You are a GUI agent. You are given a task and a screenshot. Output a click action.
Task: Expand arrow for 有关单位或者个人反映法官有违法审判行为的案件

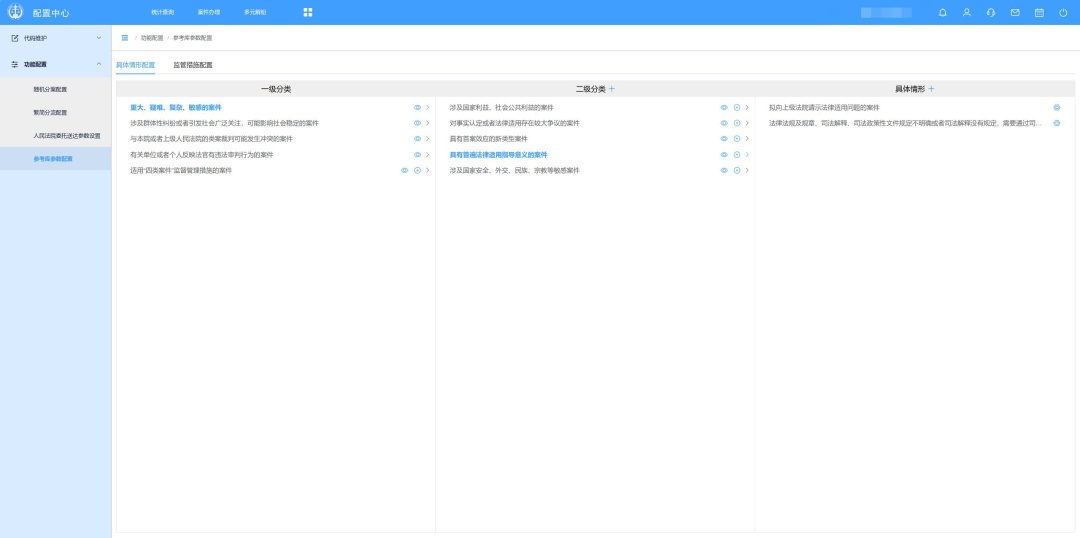pyautogui.click(x=428, y=155)
